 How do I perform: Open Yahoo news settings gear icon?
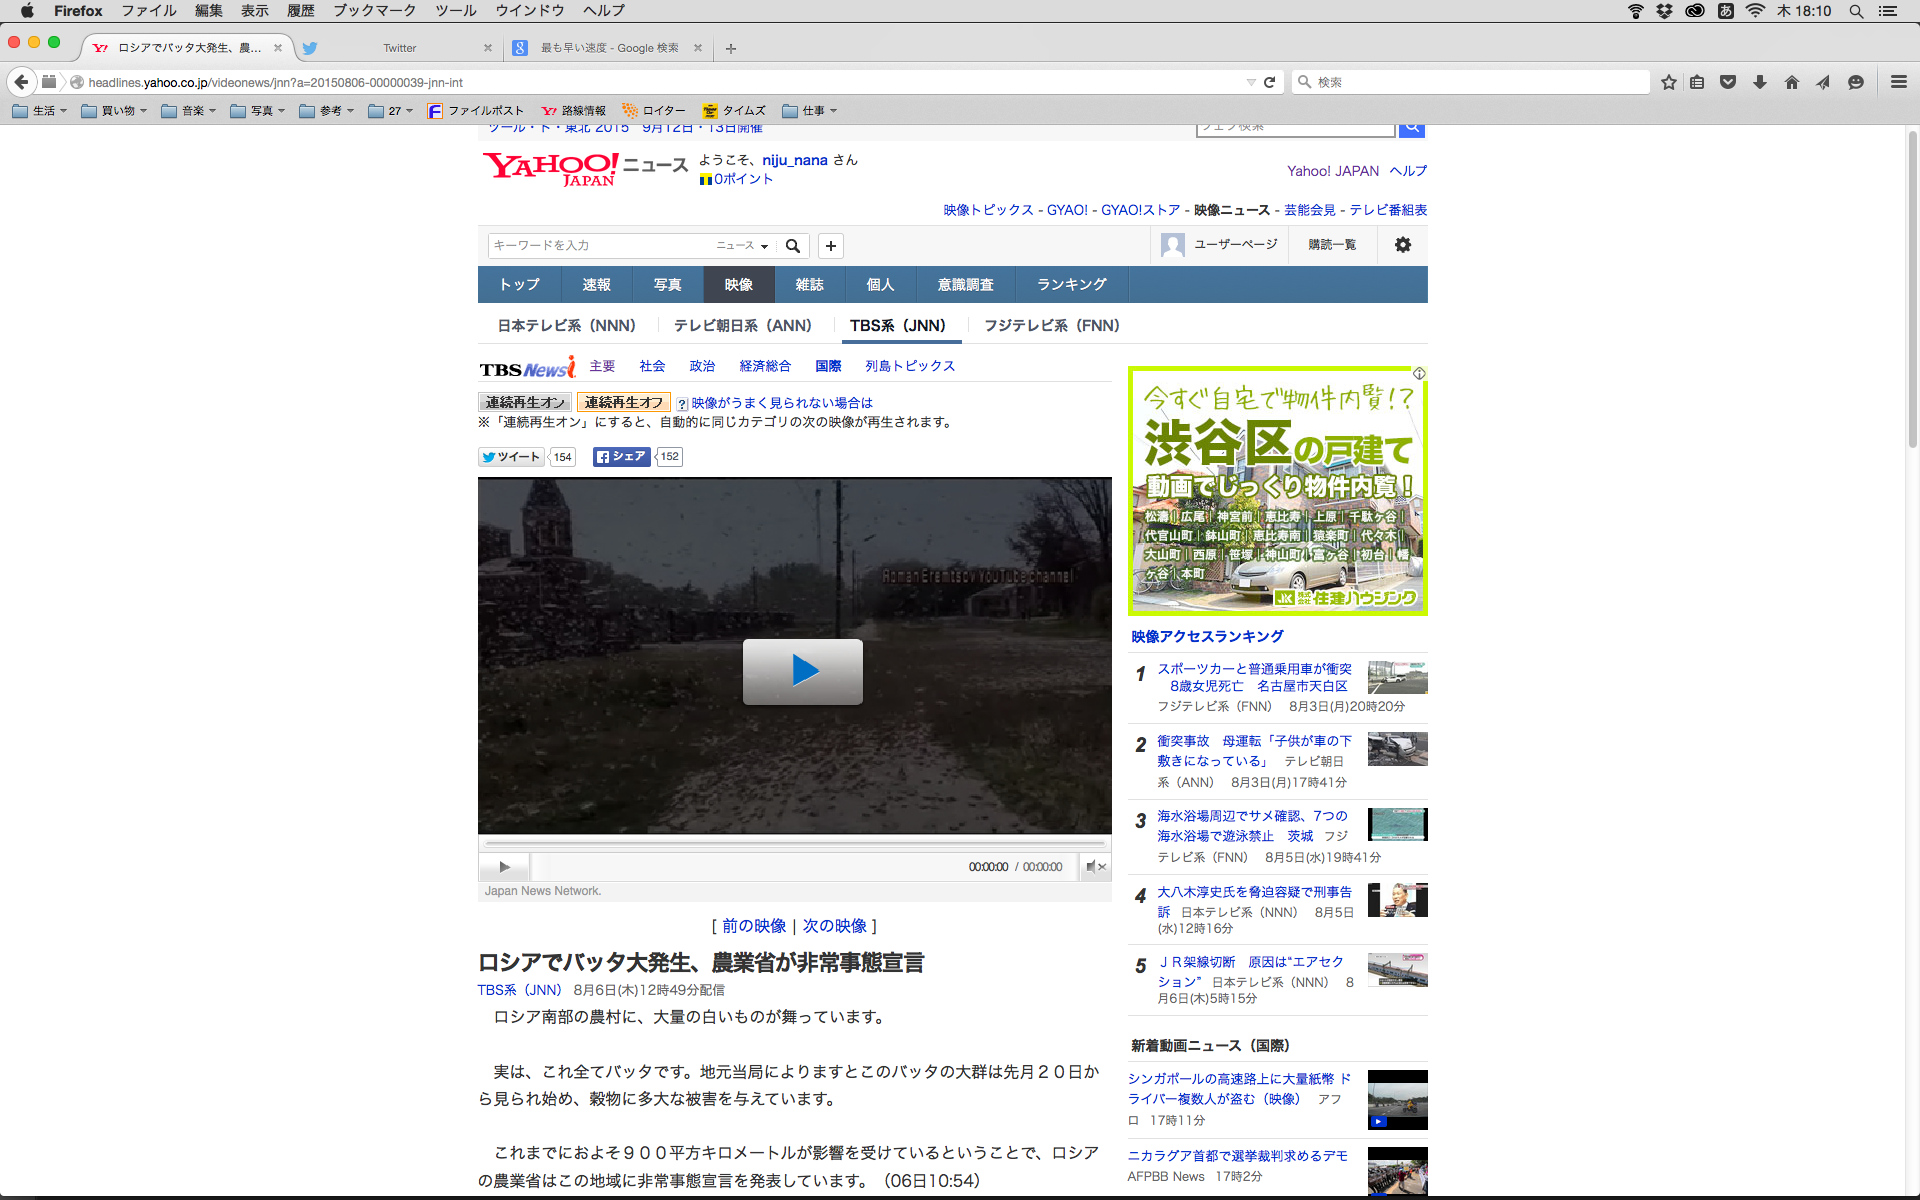coord(1402,245)
